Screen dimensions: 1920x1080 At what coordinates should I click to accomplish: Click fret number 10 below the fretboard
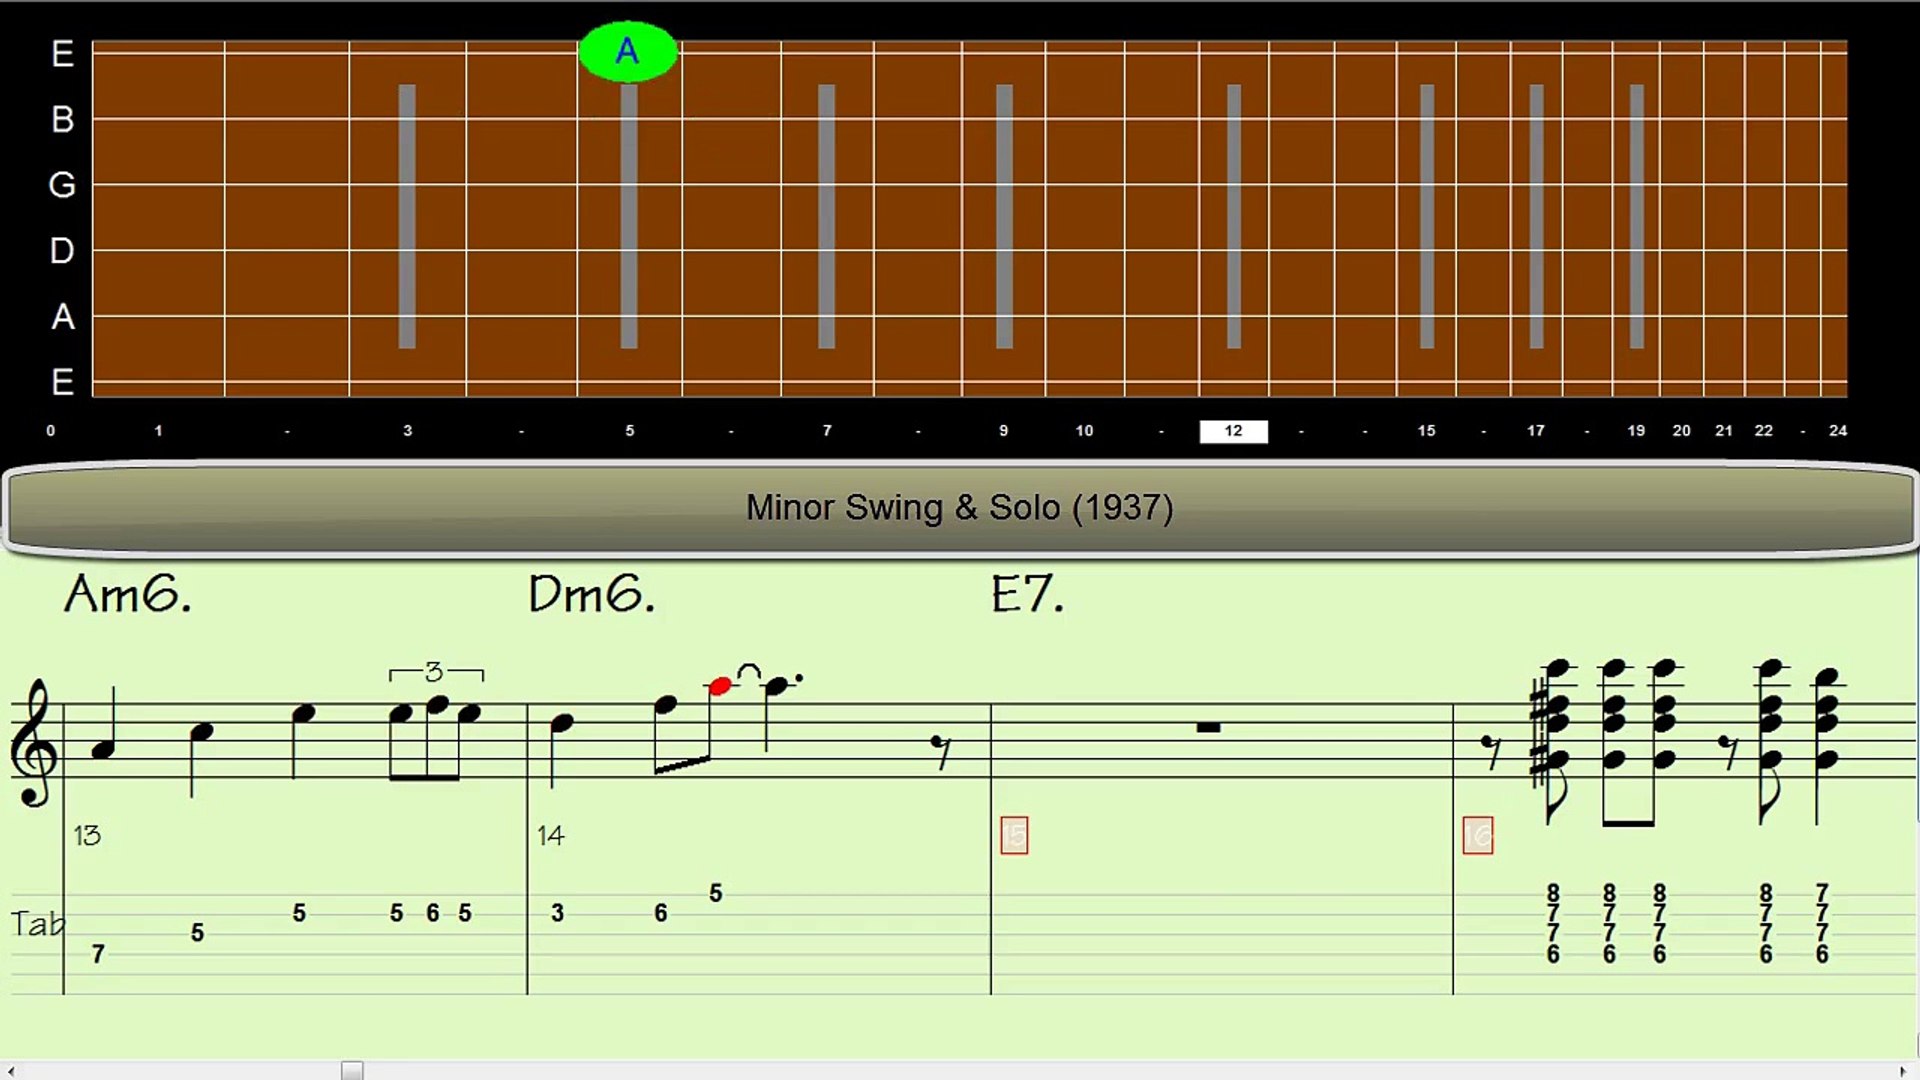click(x=1085, y=431)
